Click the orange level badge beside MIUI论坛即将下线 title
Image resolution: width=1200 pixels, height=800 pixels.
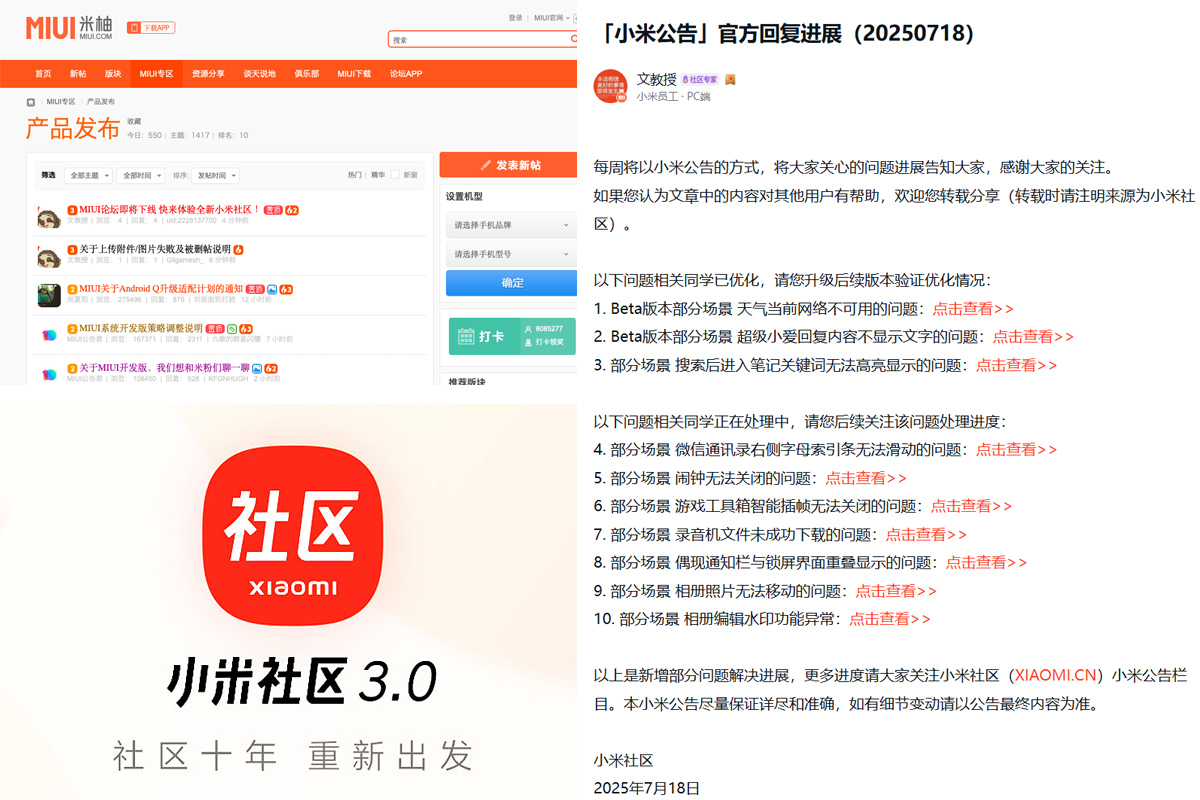tap(72, 210)
